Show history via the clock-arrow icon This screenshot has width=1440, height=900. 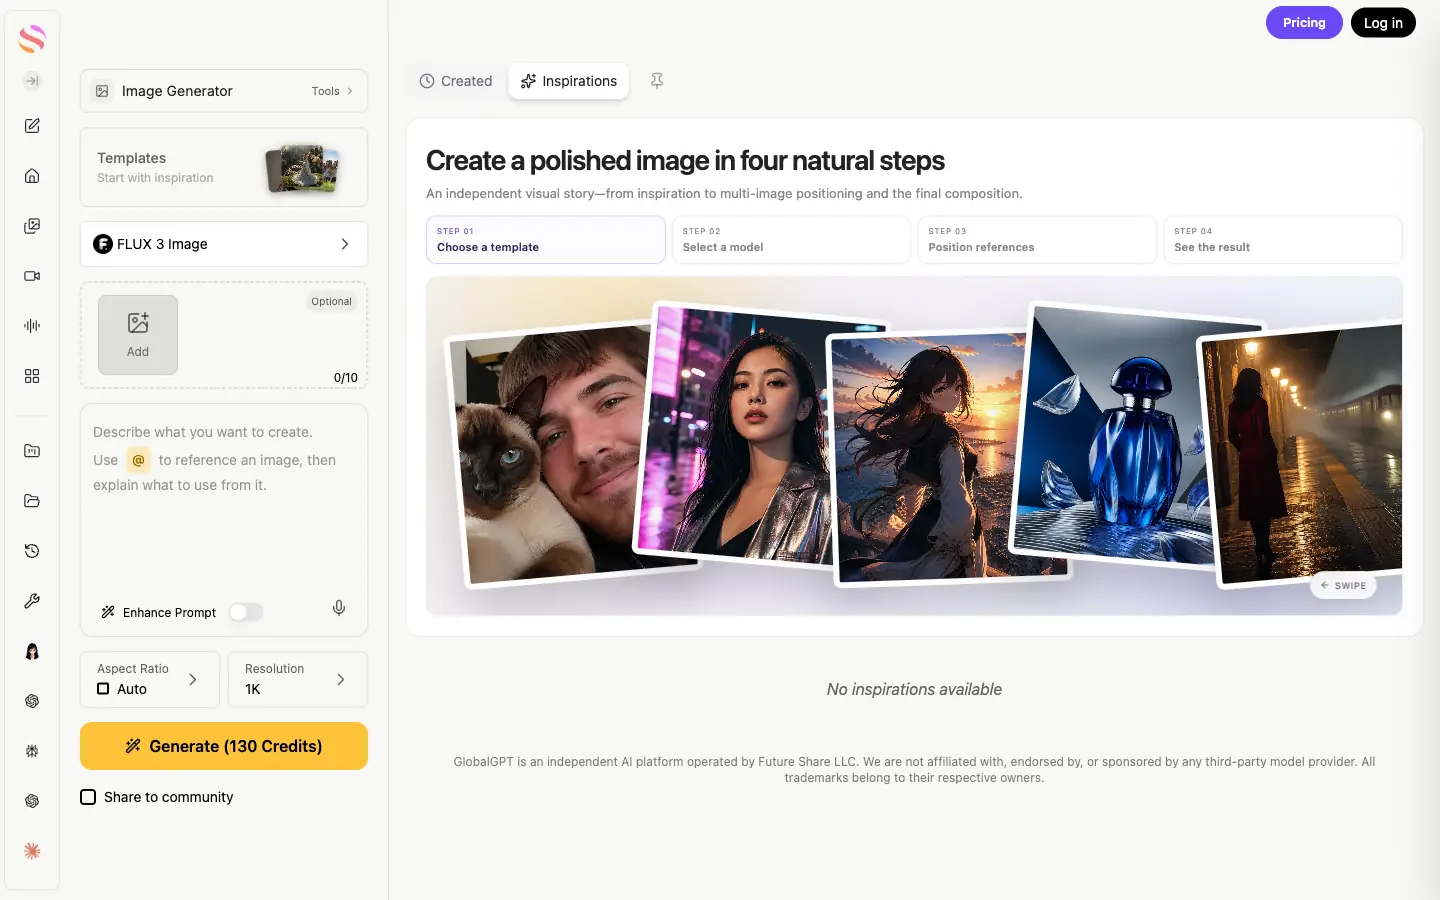pyautogui.click(x=32, y=551)
